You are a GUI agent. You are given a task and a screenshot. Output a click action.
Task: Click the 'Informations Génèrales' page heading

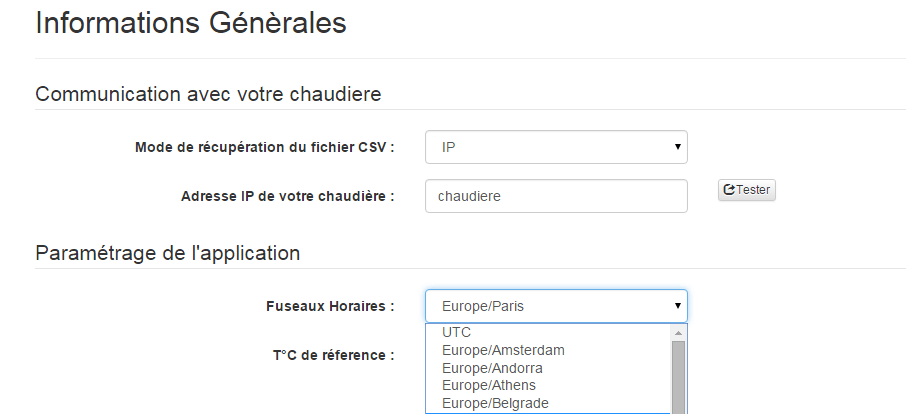click(191, 24)
